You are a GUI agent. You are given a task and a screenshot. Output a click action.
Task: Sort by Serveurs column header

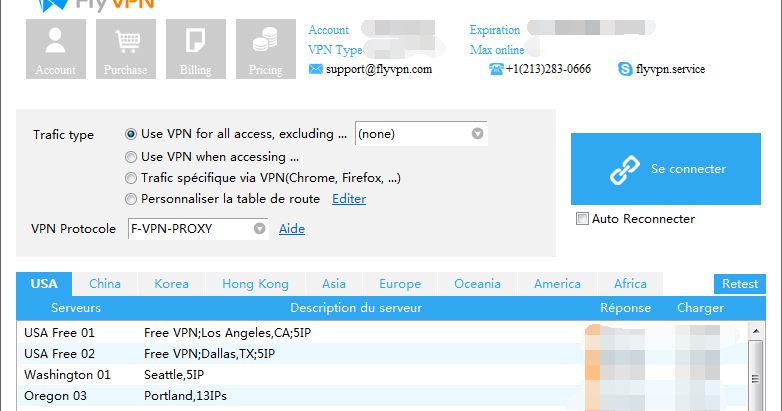pyautogui.click(x=76, y=308)
